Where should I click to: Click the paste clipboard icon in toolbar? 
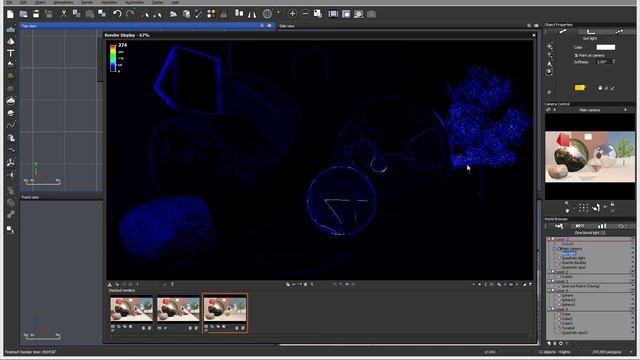(89, 14)
